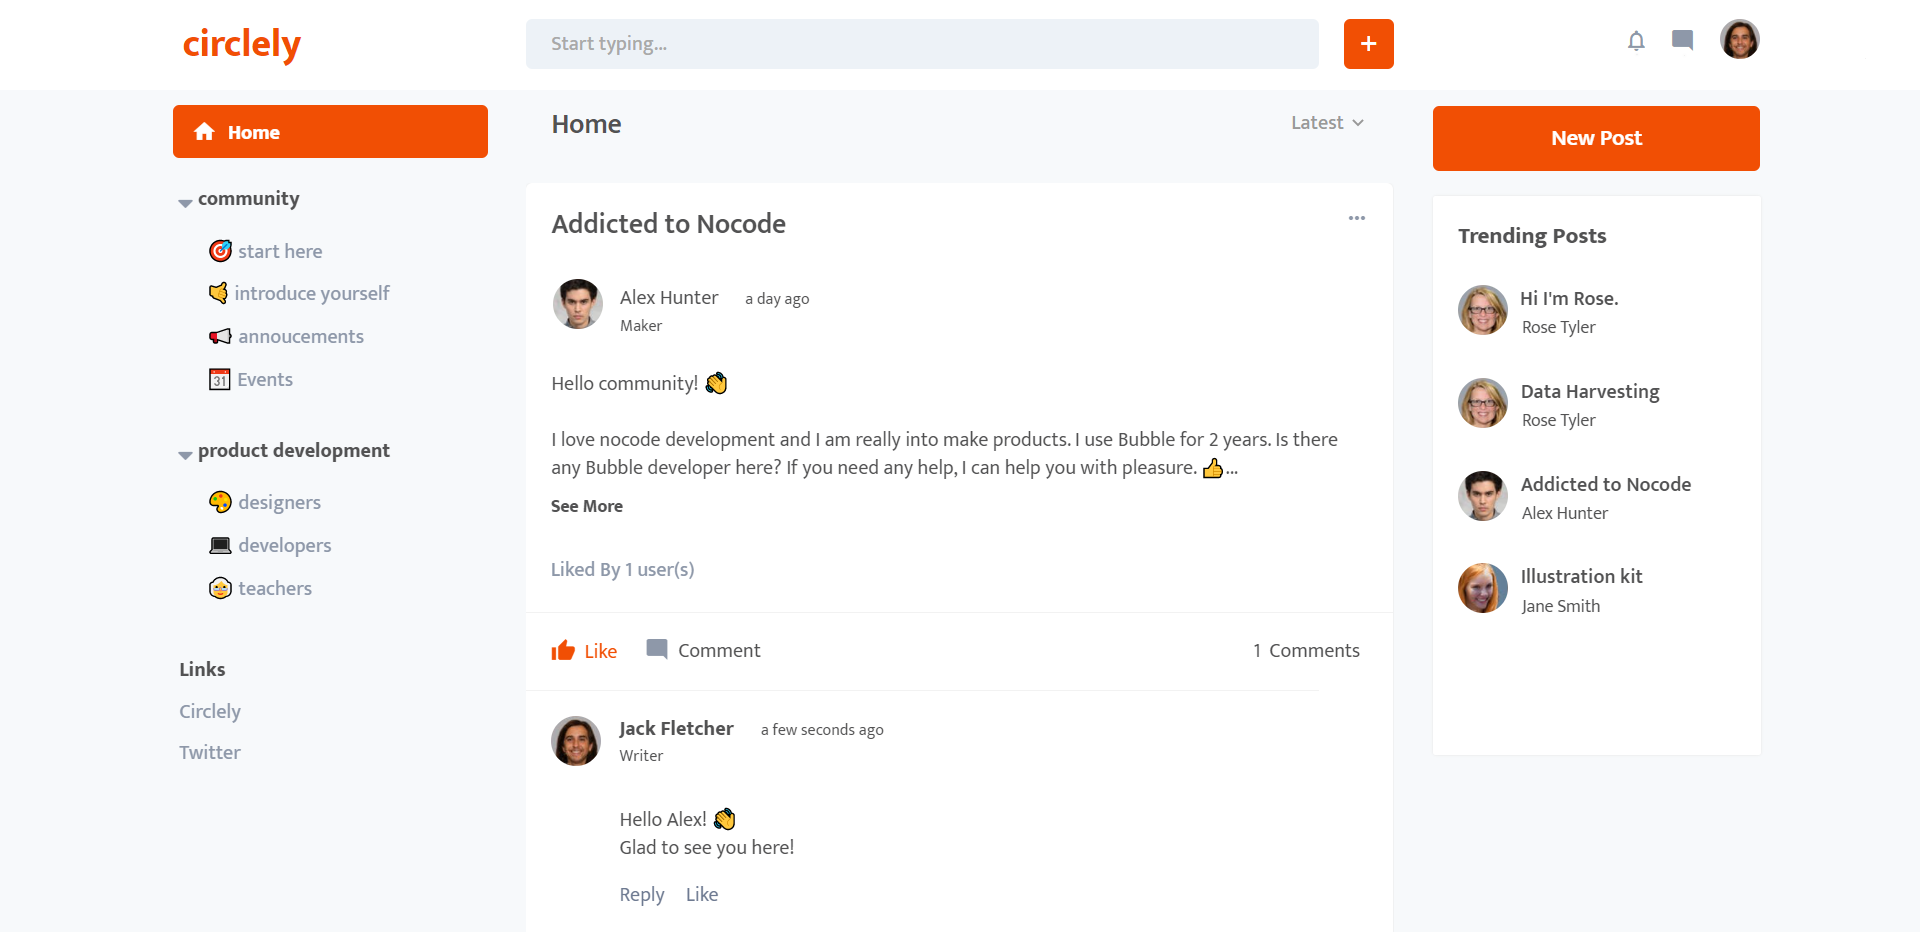Open the developers channel
Screen dimensions: 1920x932
pyautogui.click(x=284, y=545)
